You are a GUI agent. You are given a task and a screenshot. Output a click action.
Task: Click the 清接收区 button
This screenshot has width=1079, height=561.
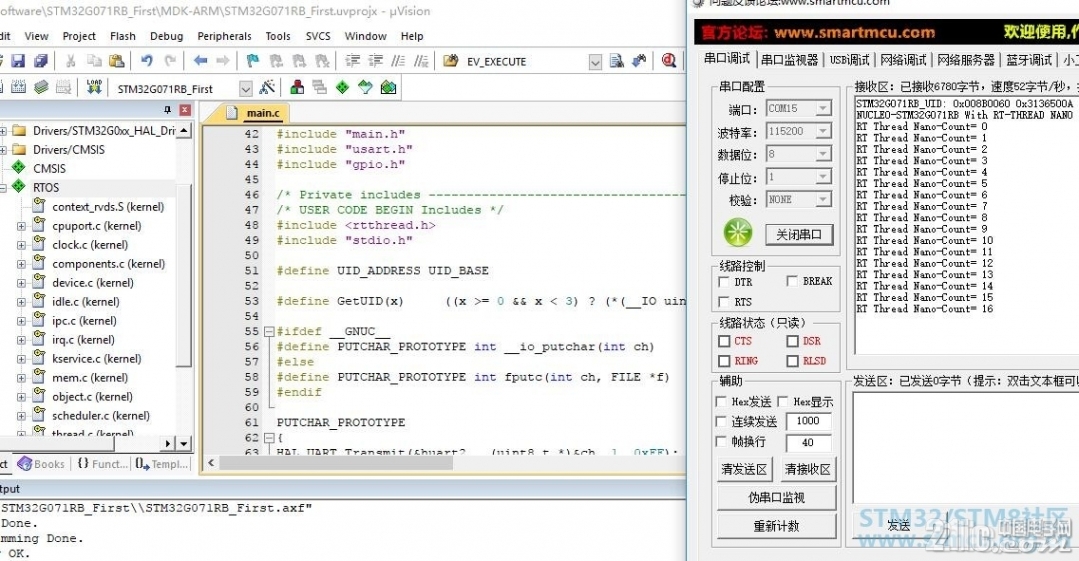(x=808, y=469)
